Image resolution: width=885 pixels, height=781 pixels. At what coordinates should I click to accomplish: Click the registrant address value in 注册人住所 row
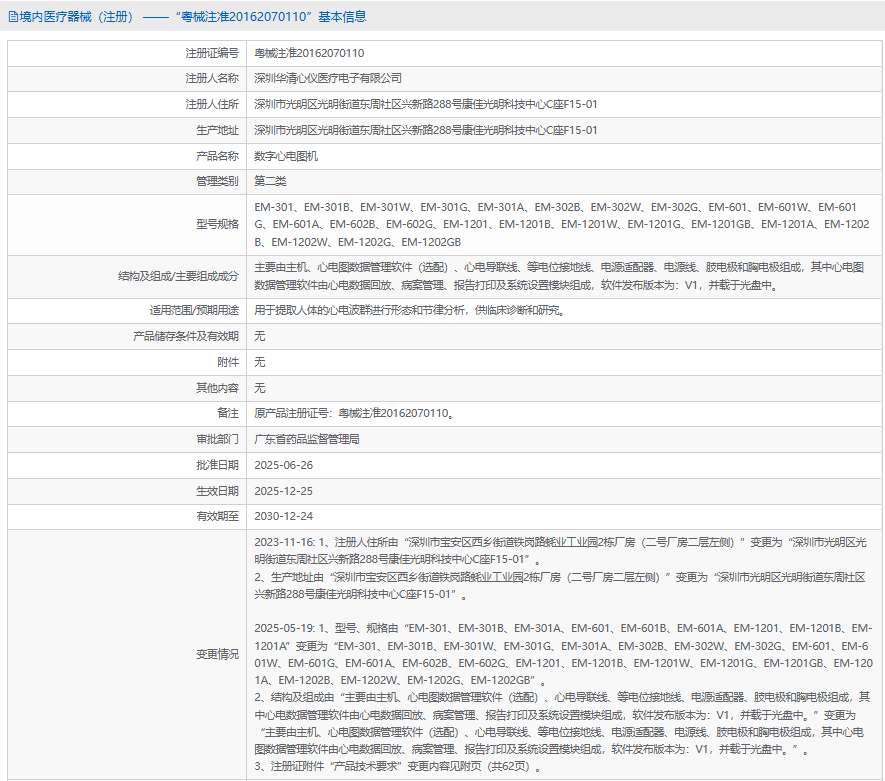pos(426,104)
